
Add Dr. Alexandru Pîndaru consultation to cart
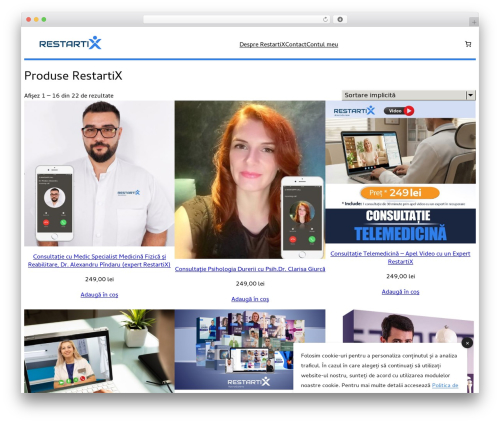pos(99,295)
